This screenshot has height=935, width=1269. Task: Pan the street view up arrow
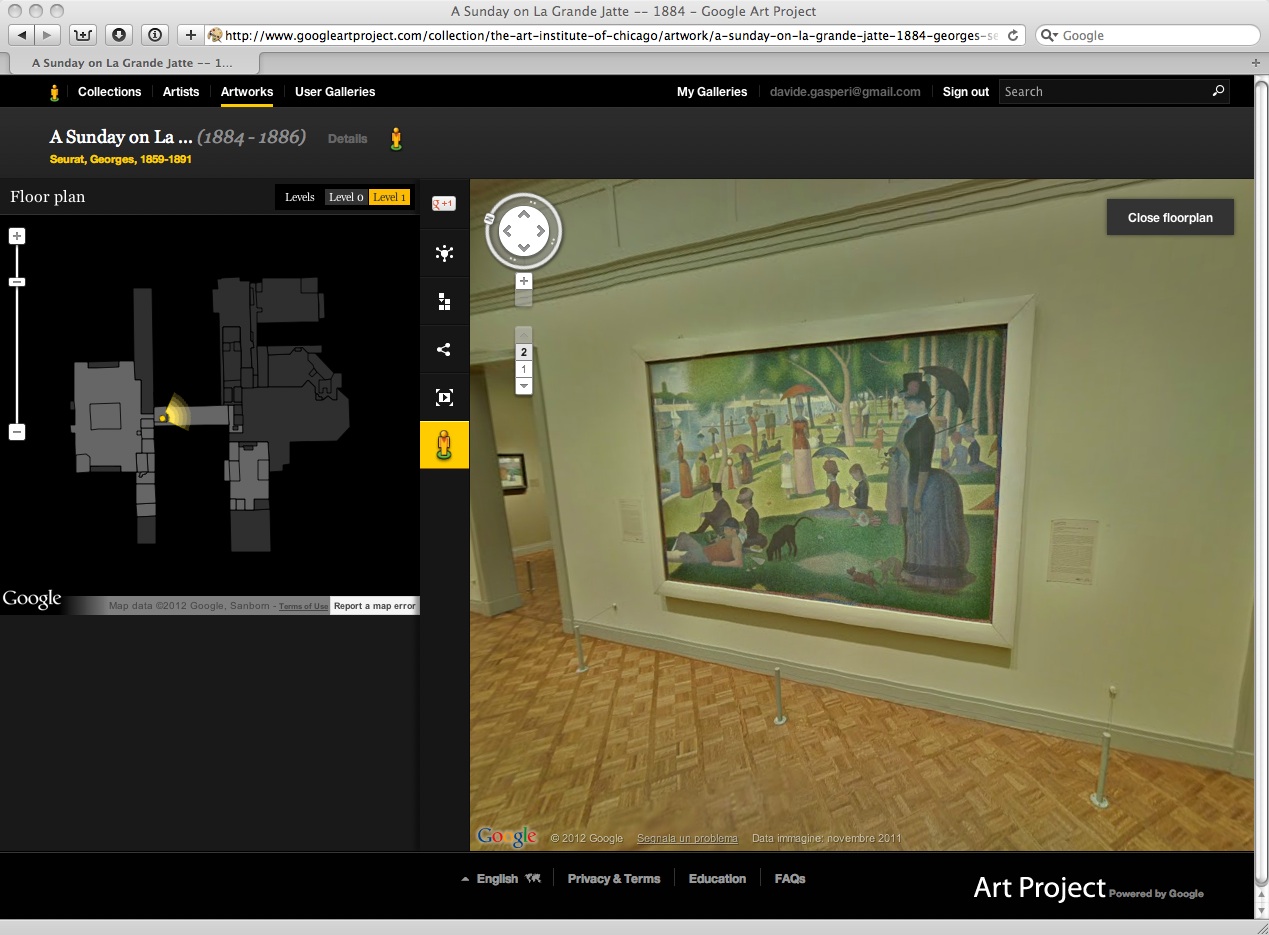(x=523, y=215)
